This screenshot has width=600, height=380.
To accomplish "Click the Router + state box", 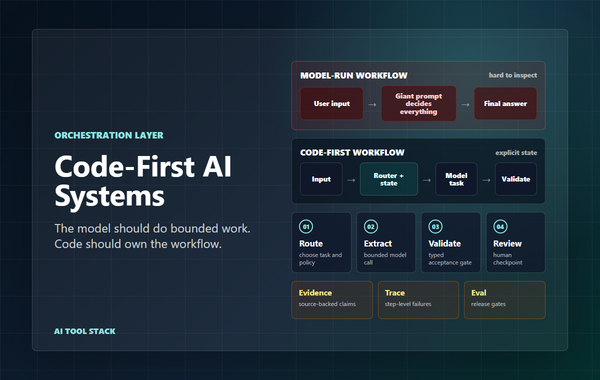I will tap(389, 179).
